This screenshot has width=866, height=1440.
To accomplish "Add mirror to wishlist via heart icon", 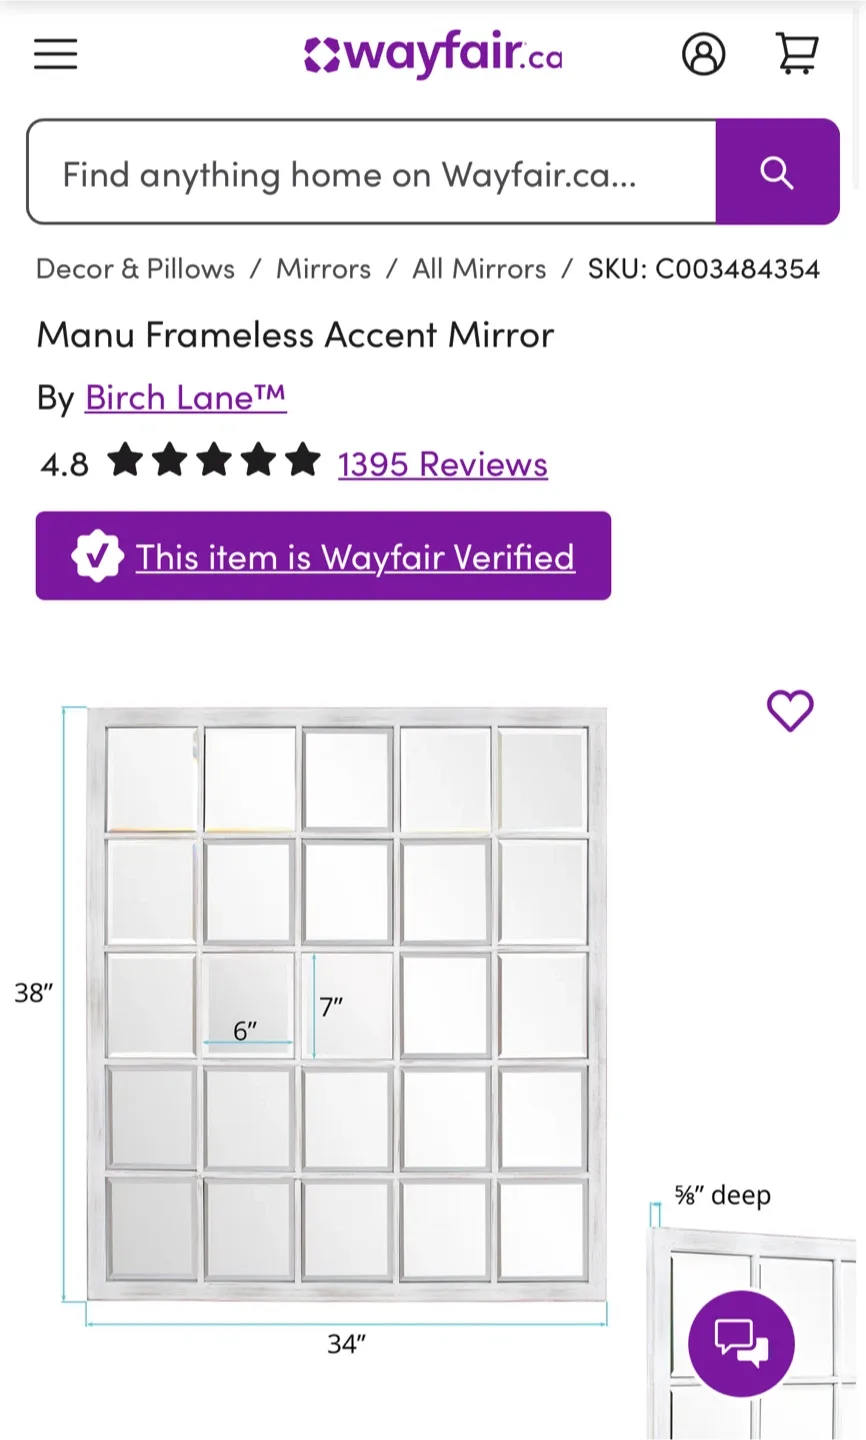I will 790,710.
